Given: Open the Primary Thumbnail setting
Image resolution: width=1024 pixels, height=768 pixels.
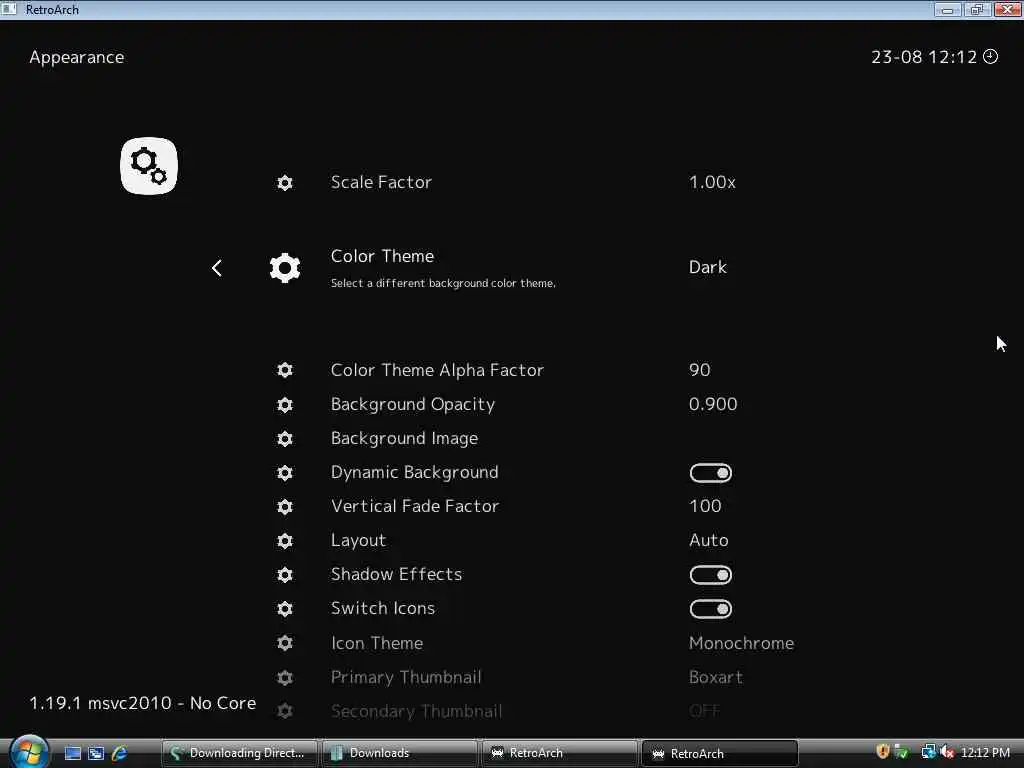Looking at the screenshot, I should 406,677.
